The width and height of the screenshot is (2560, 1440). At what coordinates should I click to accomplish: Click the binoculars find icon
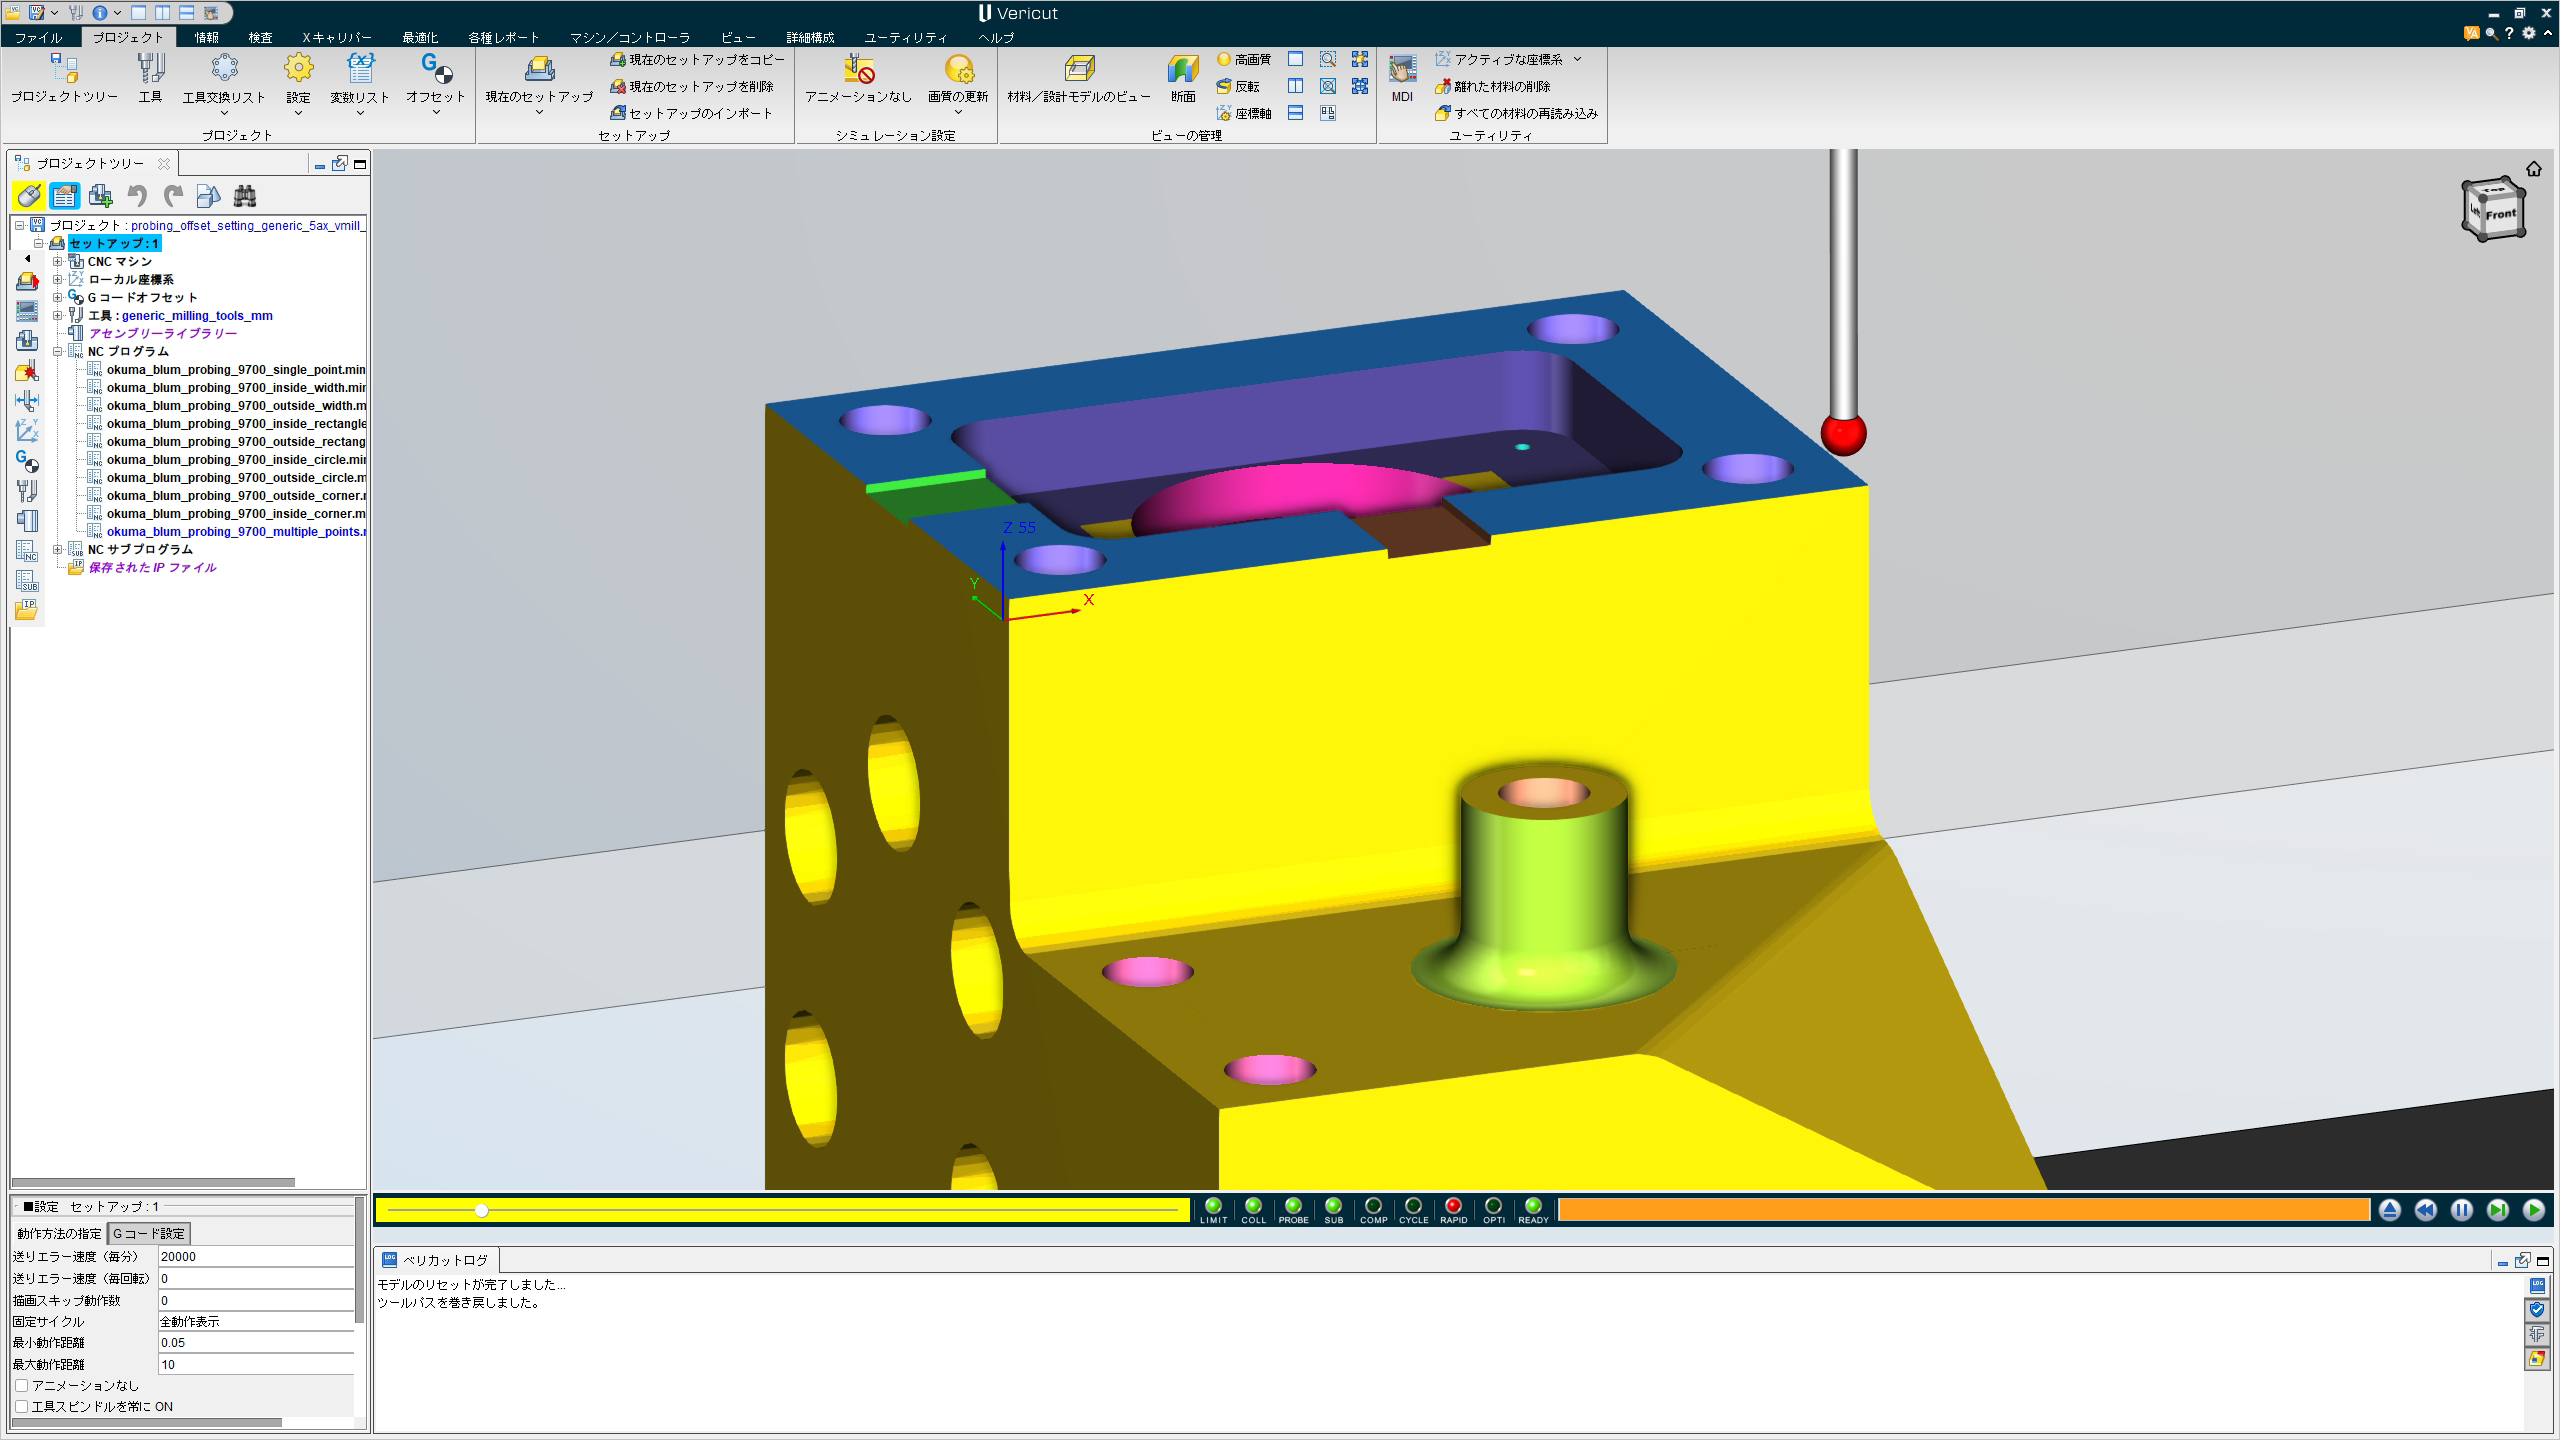(x=245, y=196)
